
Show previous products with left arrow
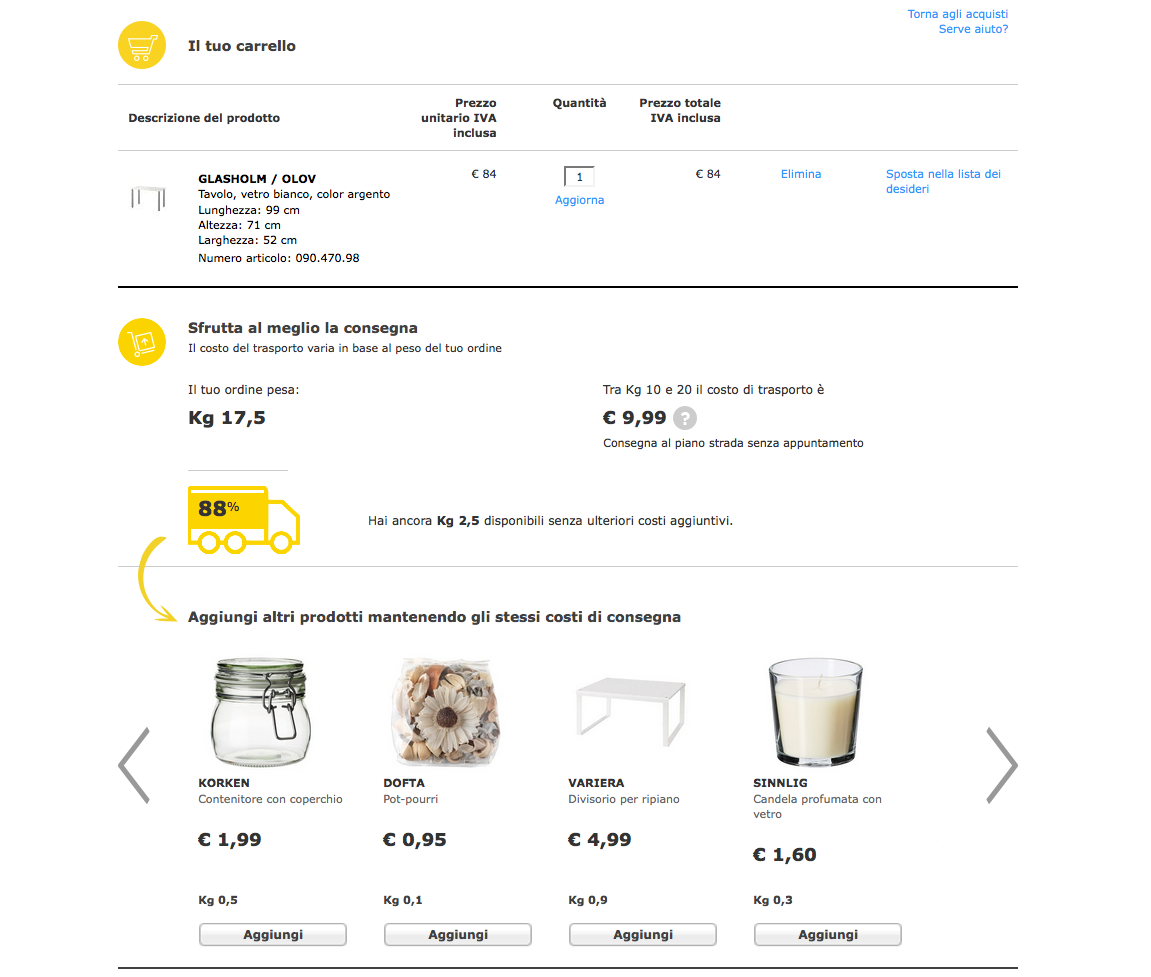point(134,765)
